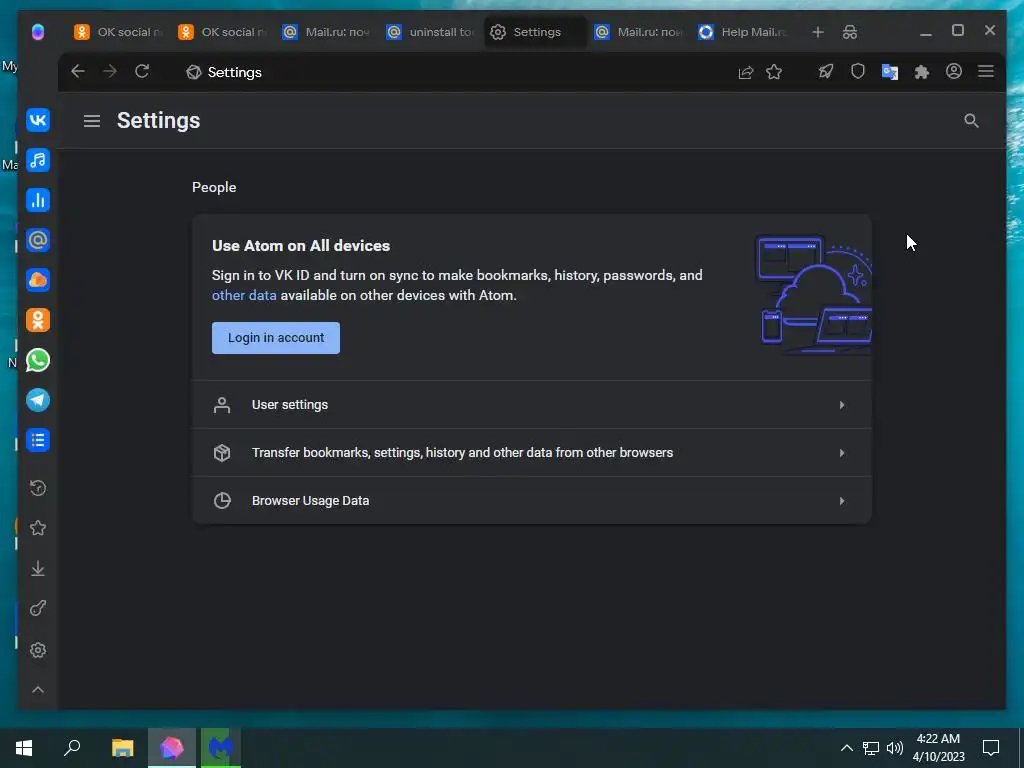Open the page translate icon
The height and width of the screenshot is (768, 1024).
pos(889,72)
